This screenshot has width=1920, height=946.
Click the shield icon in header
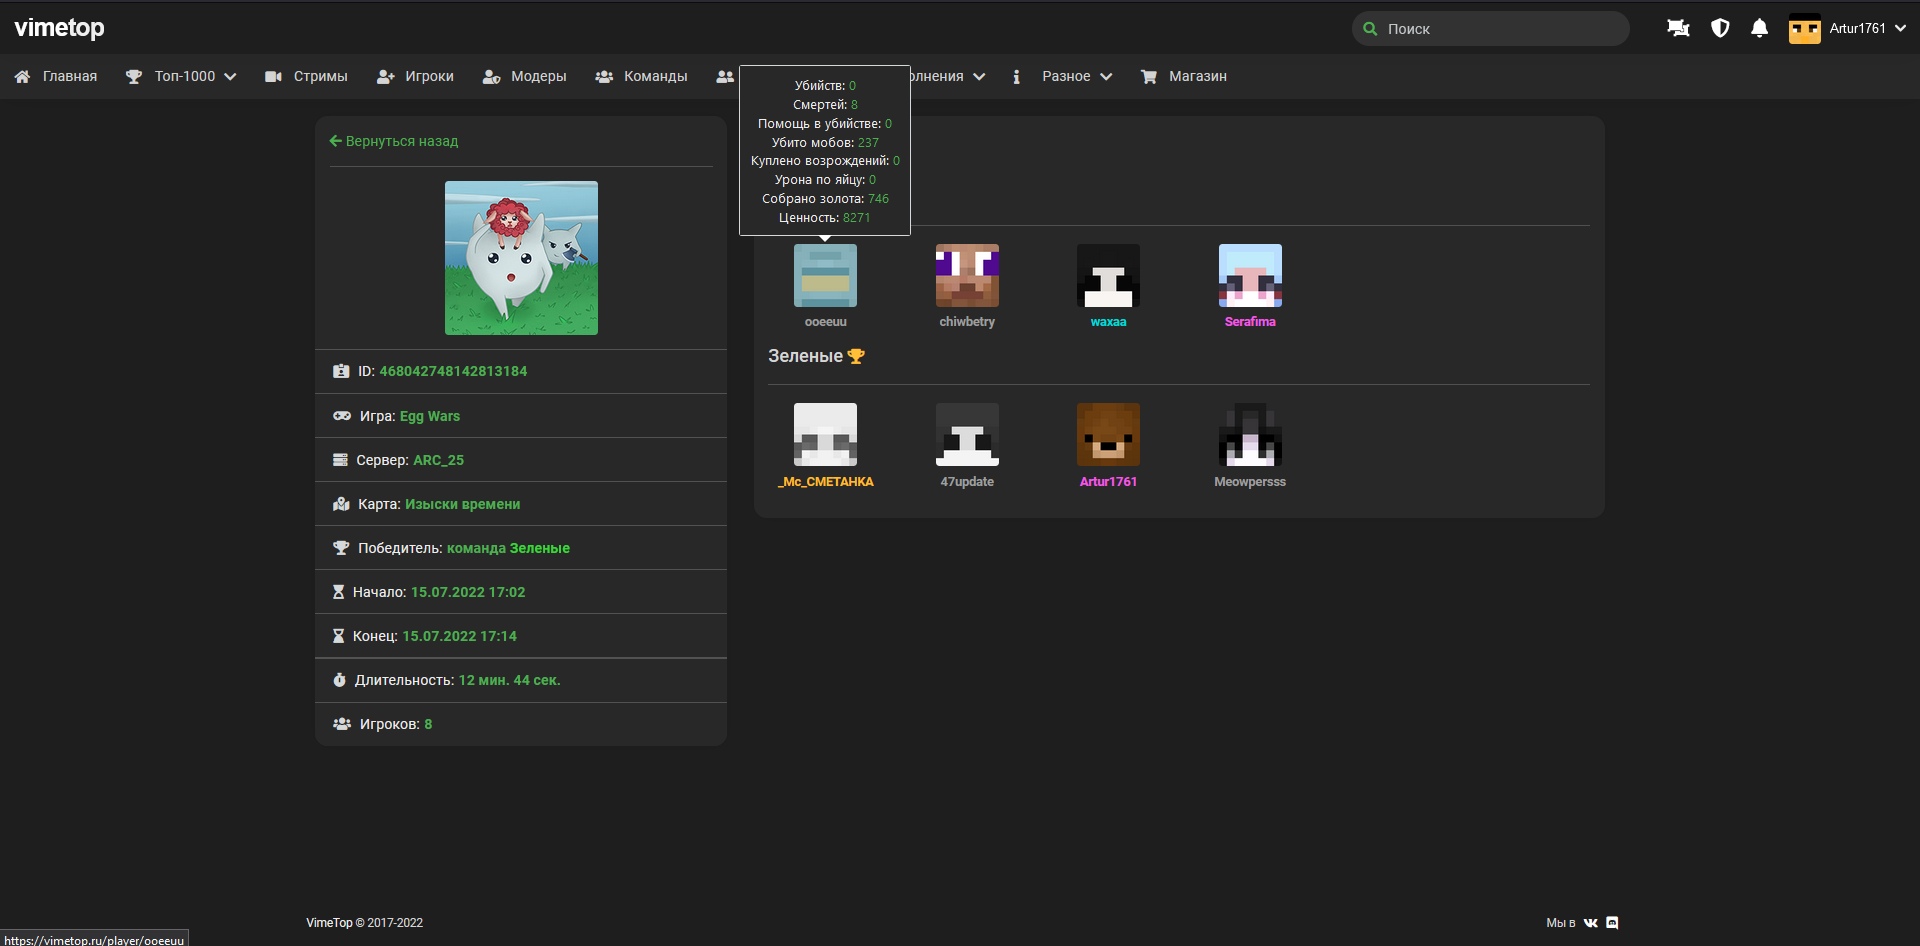coord(1720,29)
